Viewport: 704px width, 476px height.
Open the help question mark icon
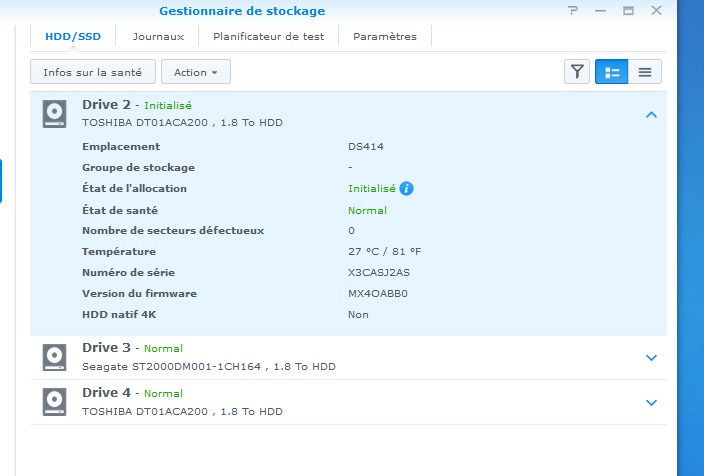click(x=572, y=10)
